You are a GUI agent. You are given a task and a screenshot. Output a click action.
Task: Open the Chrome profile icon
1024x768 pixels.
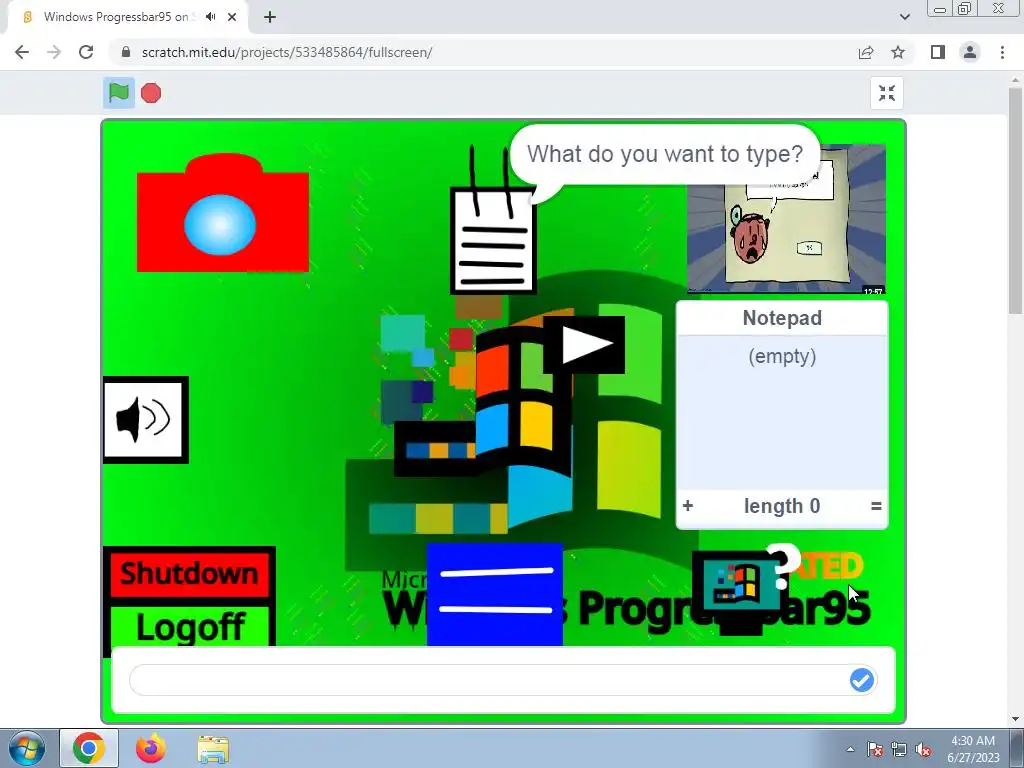click(x=970, y=52)
